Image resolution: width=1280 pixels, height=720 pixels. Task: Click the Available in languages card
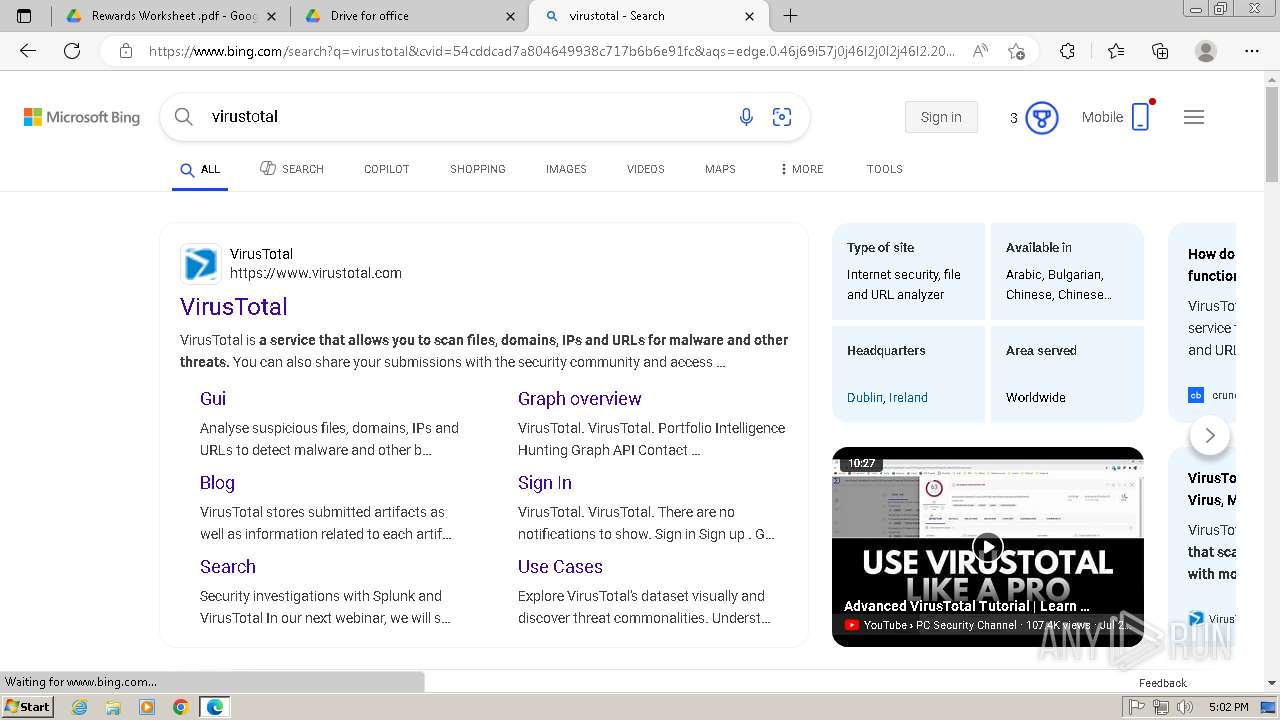coord(1067,271)
